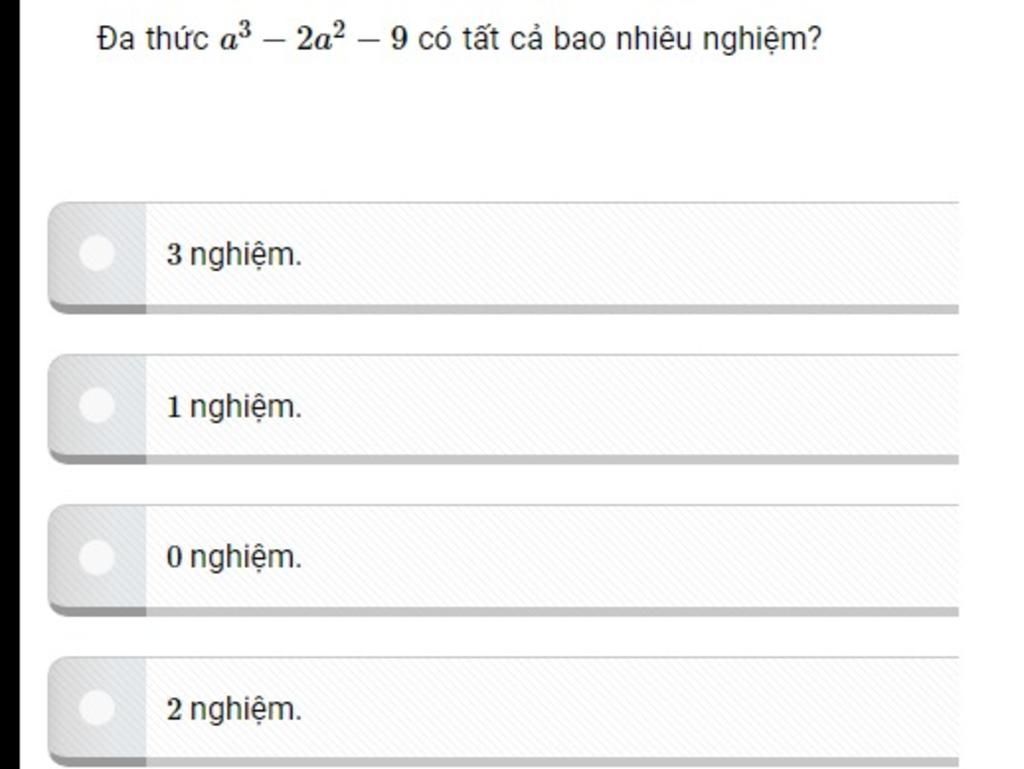Click the digit 3 in first answer
This screenshot has width=1024, height=769.
[x=174, y=254]
